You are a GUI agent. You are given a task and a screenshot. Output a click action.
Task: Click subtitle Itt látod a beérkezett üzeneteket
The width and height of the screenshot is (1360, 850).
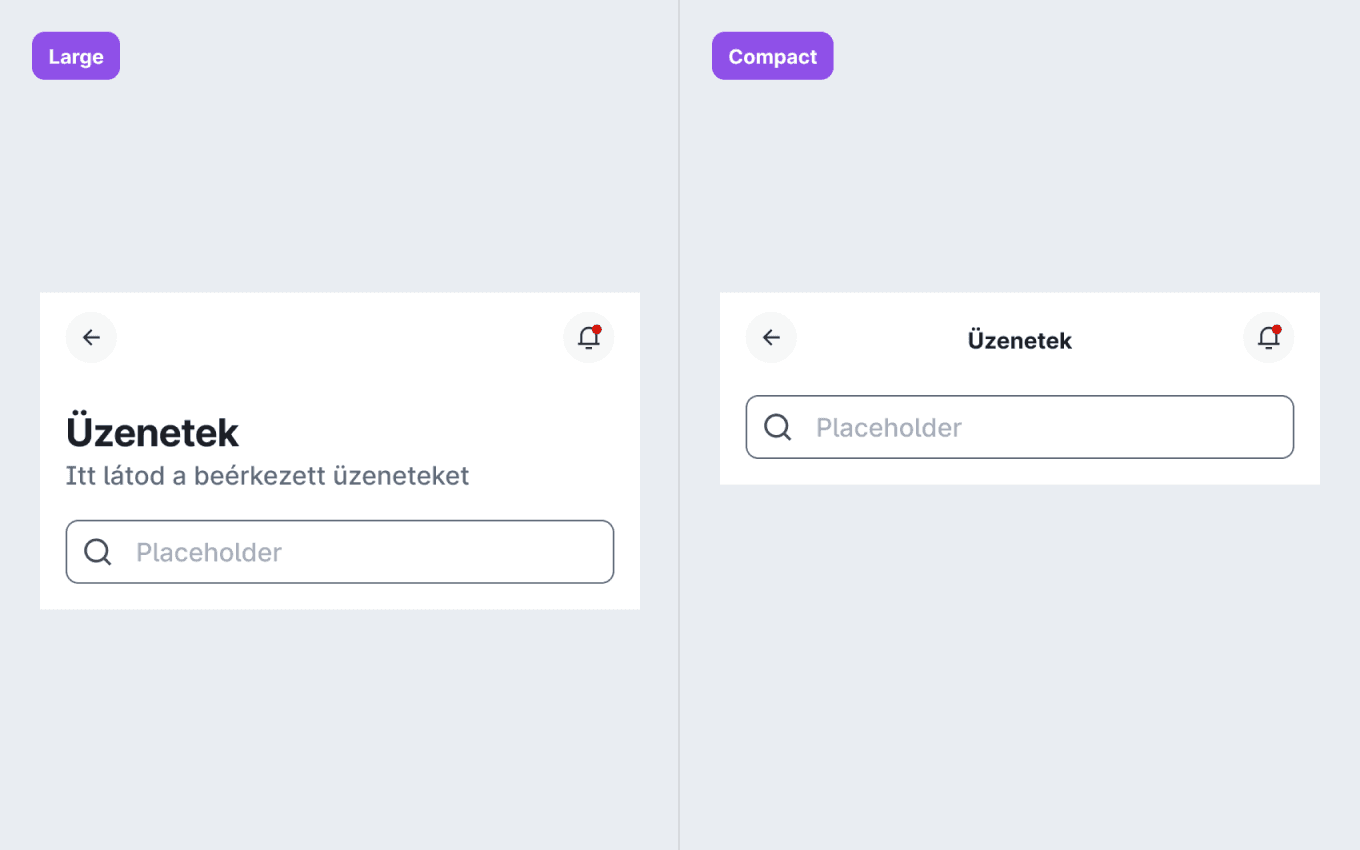click(268, 476)
